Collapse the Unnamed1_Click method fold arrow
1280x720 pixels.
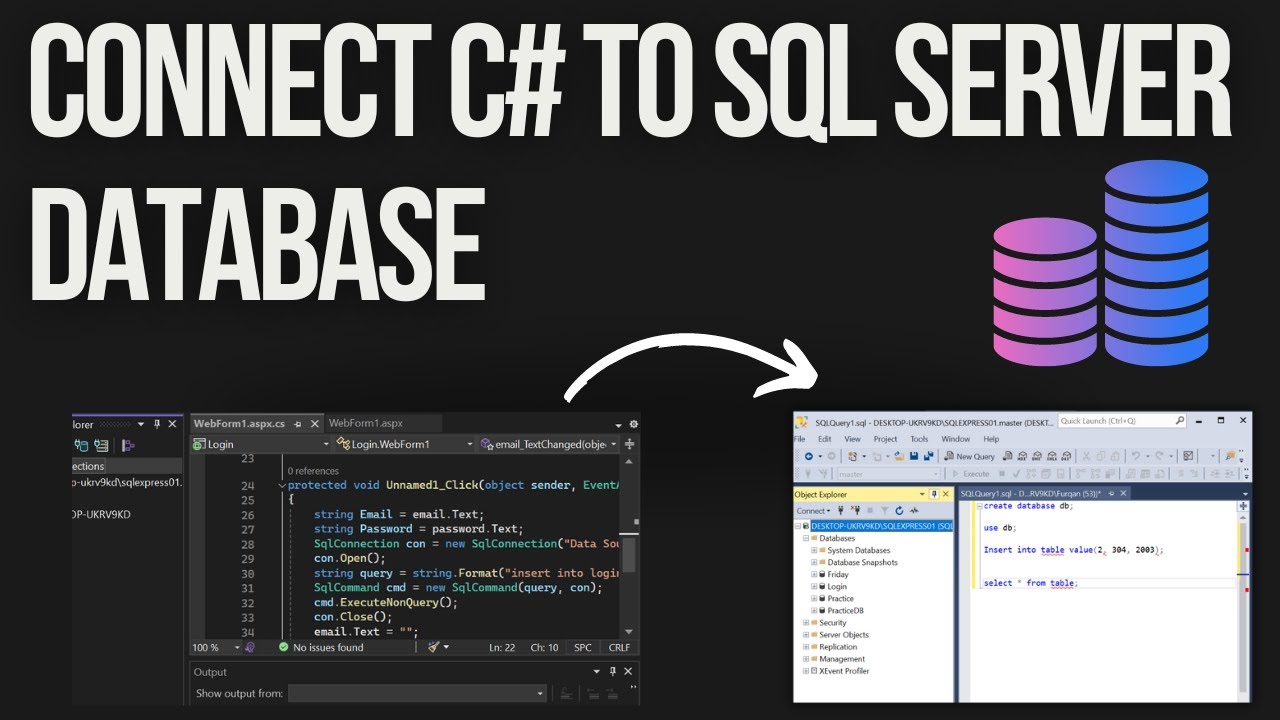(x=282, y=485)
